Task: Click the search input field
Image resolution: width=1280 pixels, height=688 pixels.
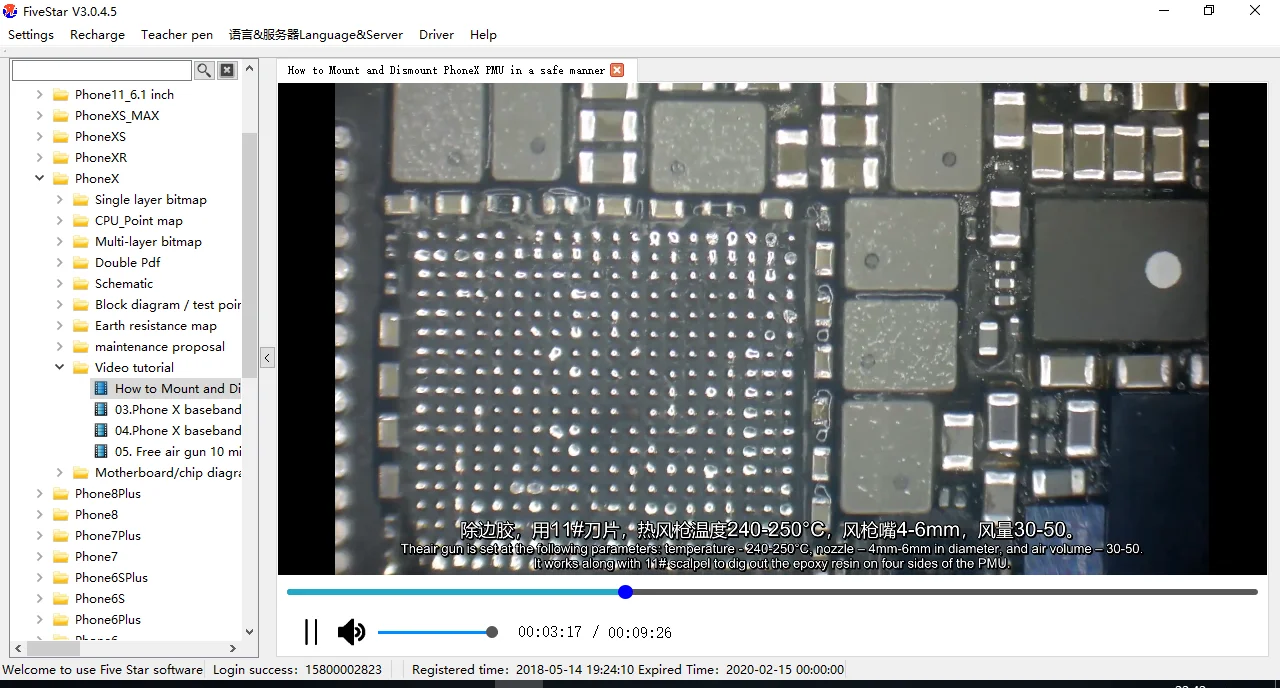Action: (101, 70)
